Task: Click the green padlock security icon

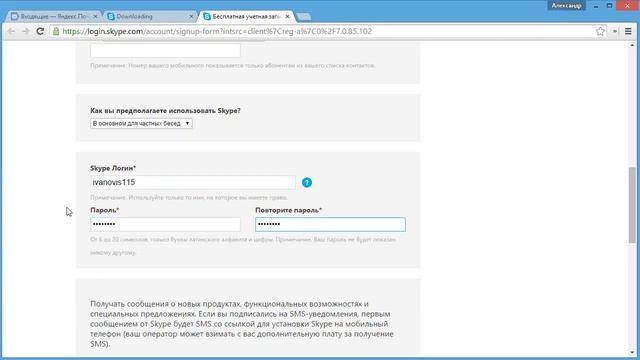Action: click(x=56, y=31)
